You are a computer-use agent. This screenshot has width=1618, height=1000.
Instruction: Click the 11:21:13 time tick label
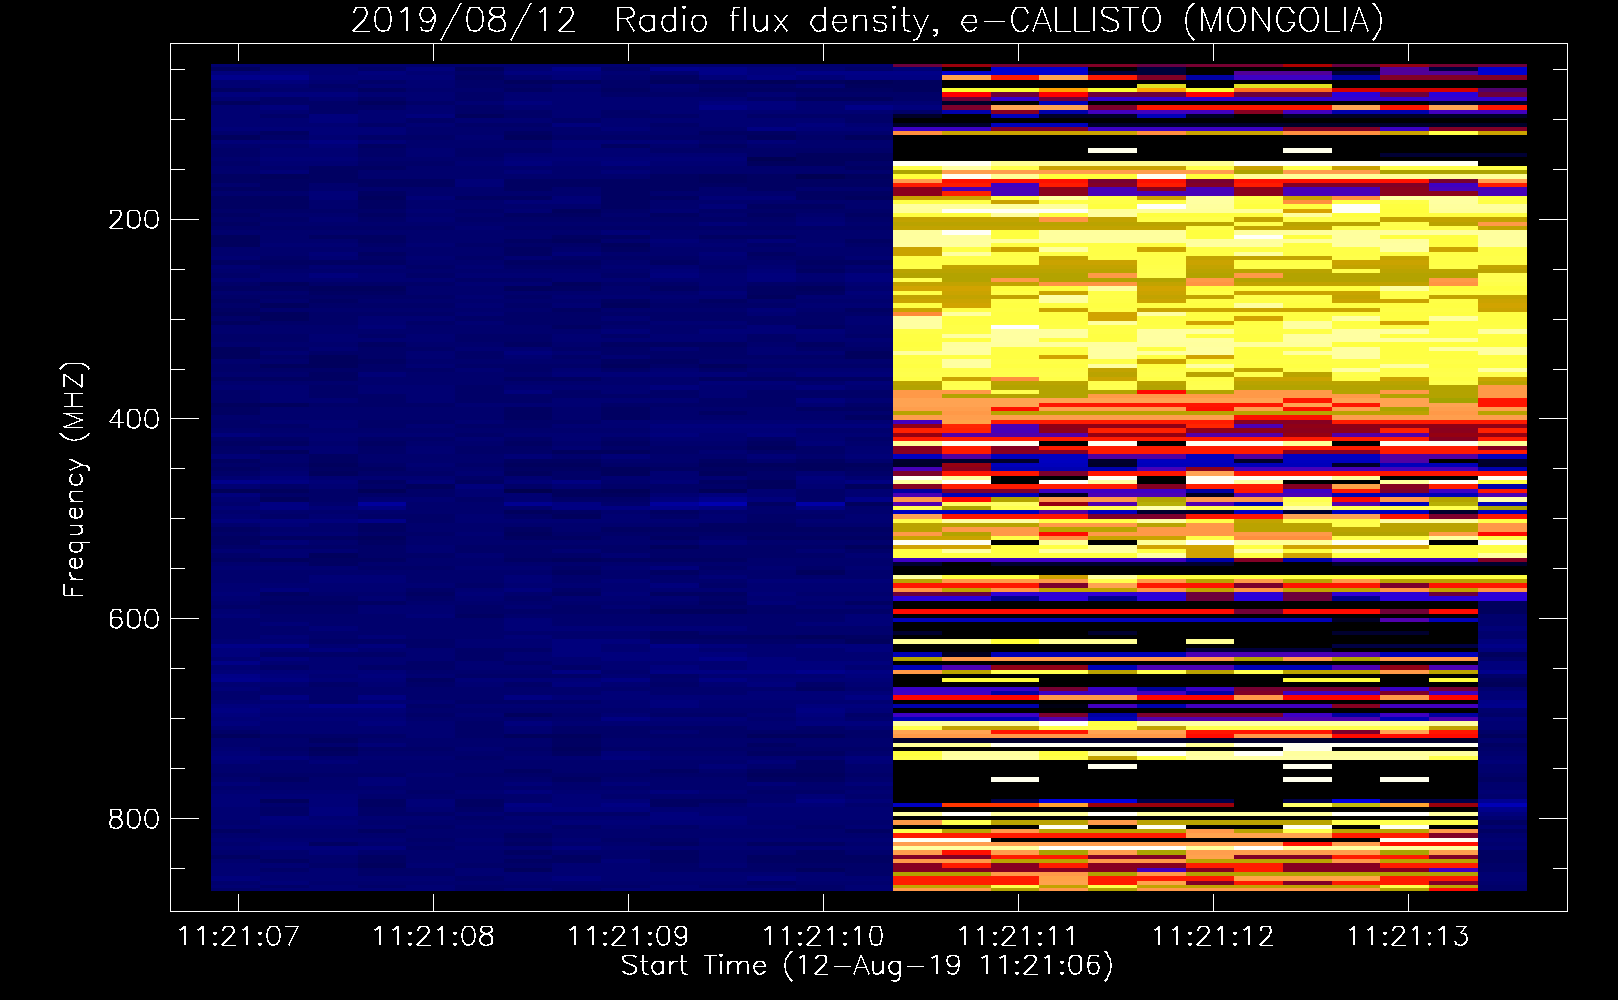[x=1408, y=936]
